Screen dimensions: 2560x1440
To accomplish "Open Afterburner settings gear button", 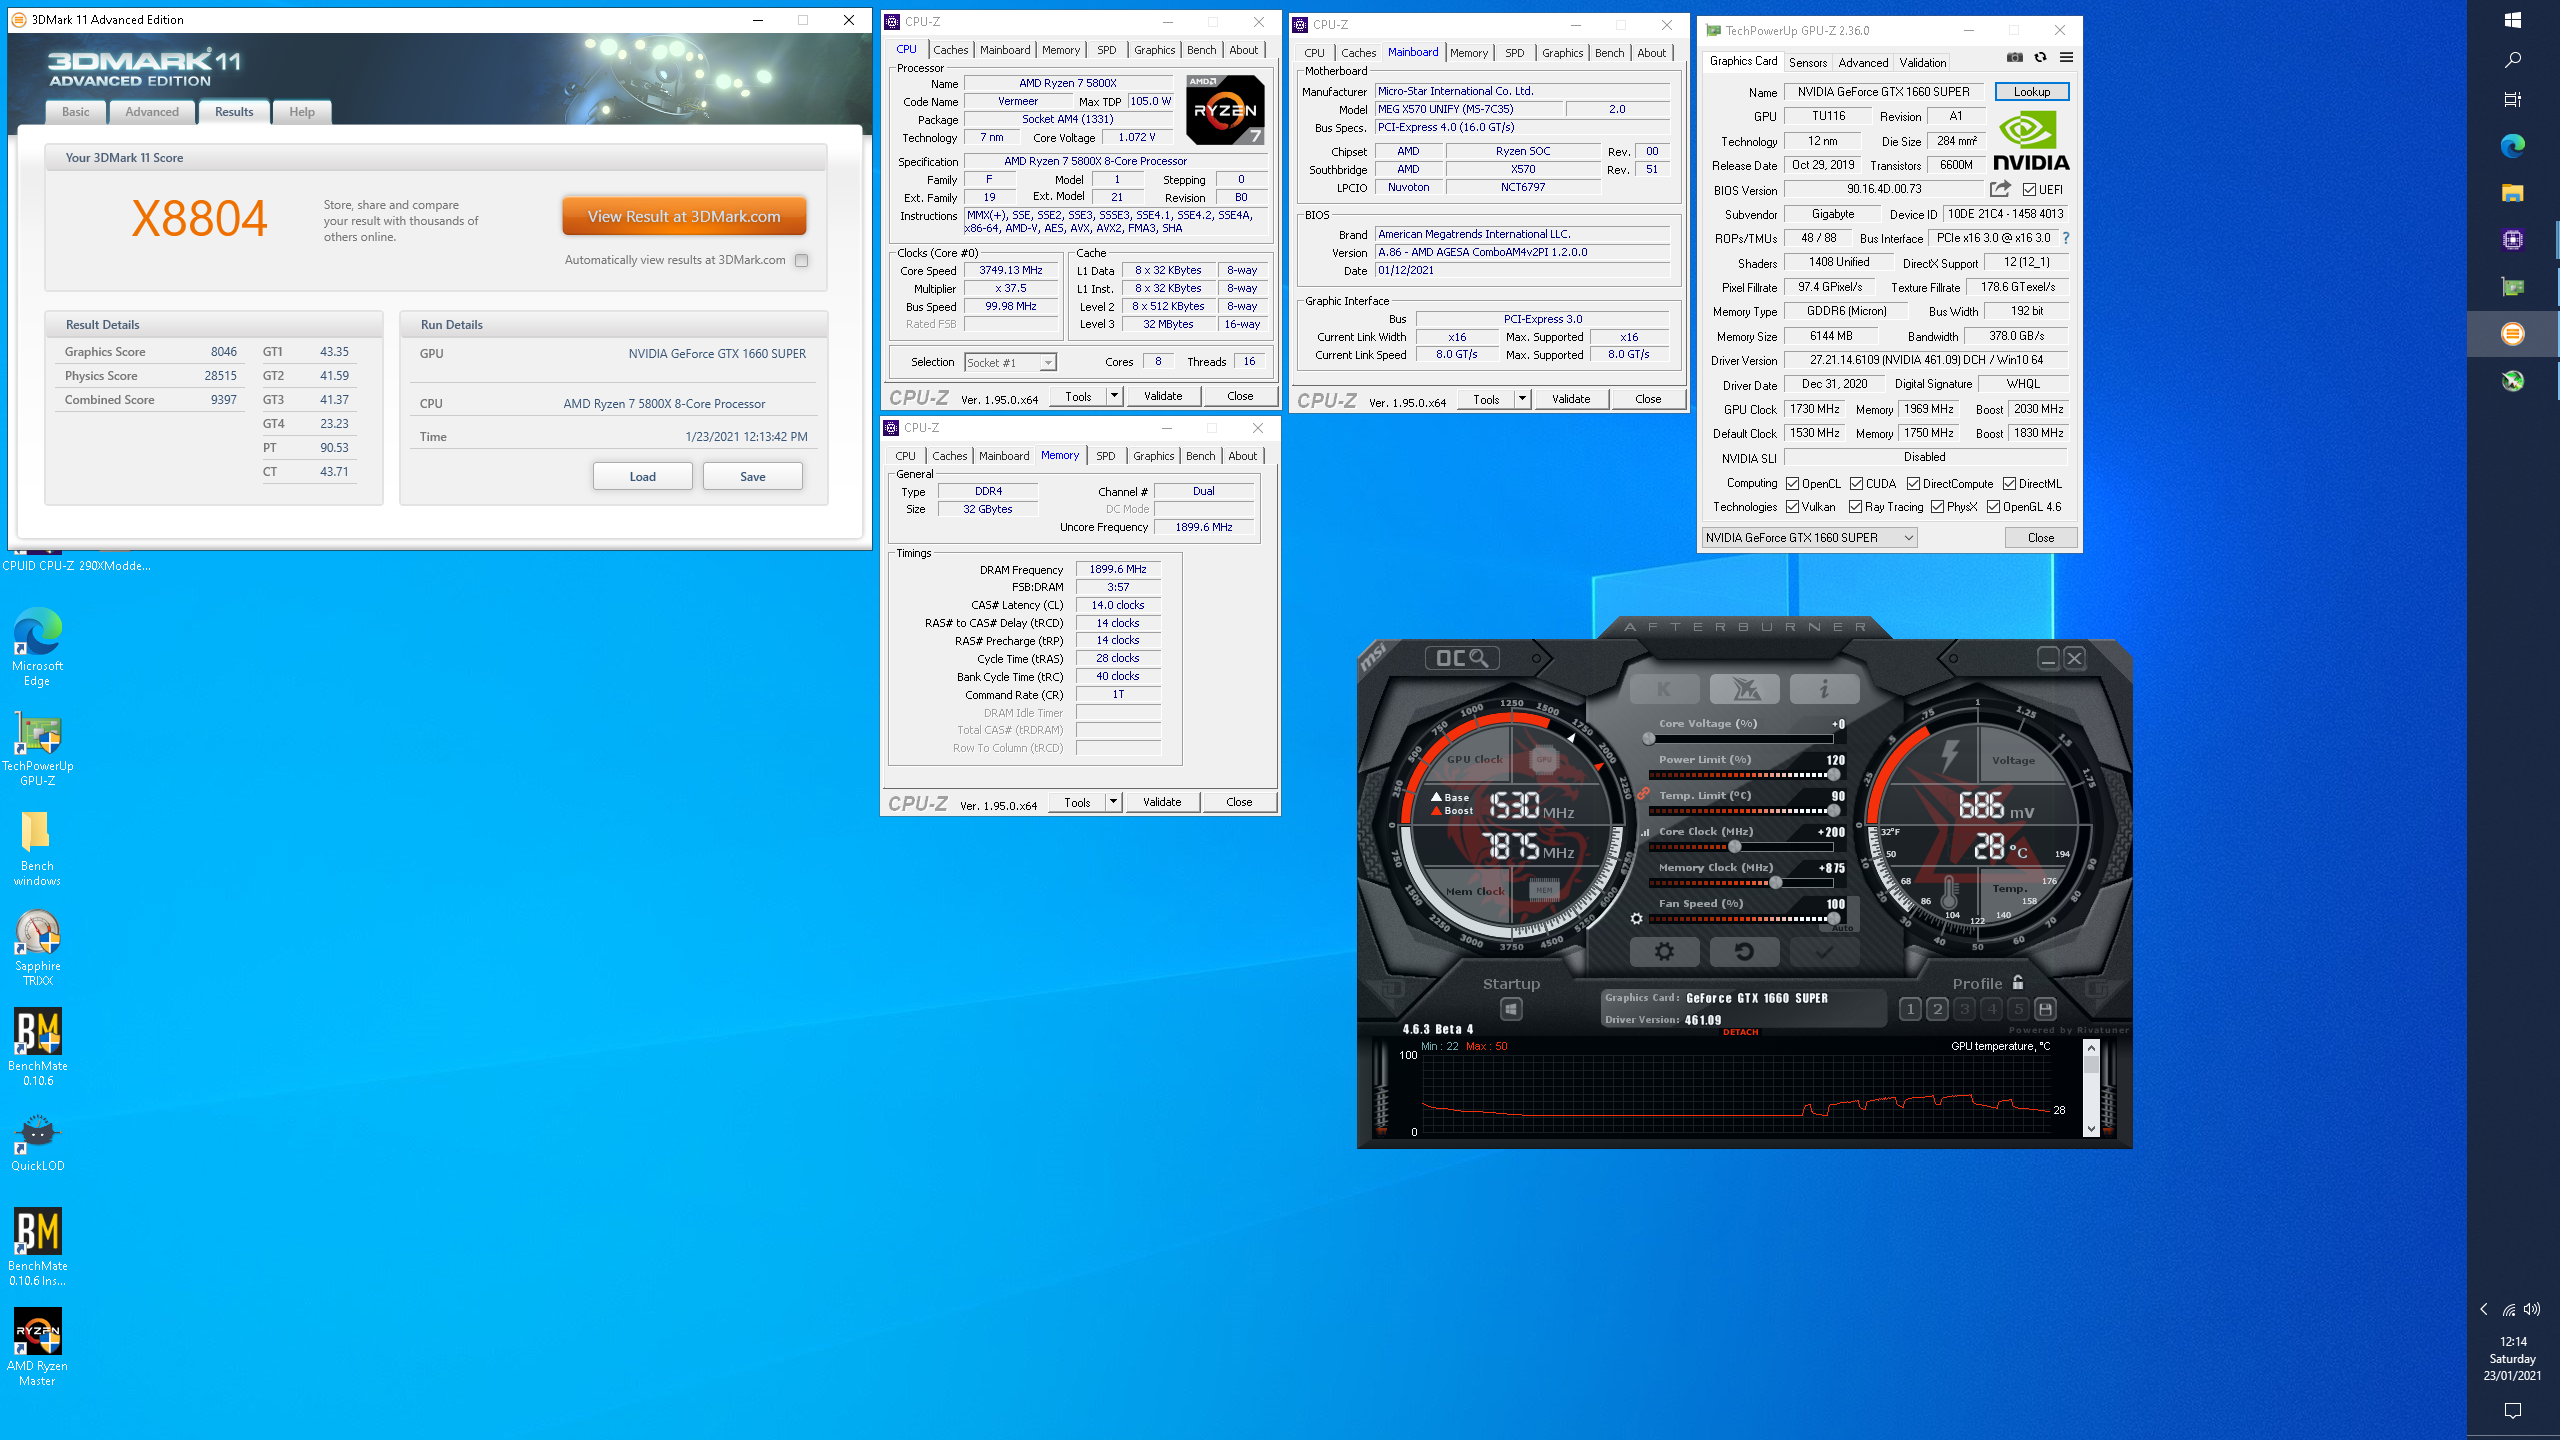I will pos(1664,952).
